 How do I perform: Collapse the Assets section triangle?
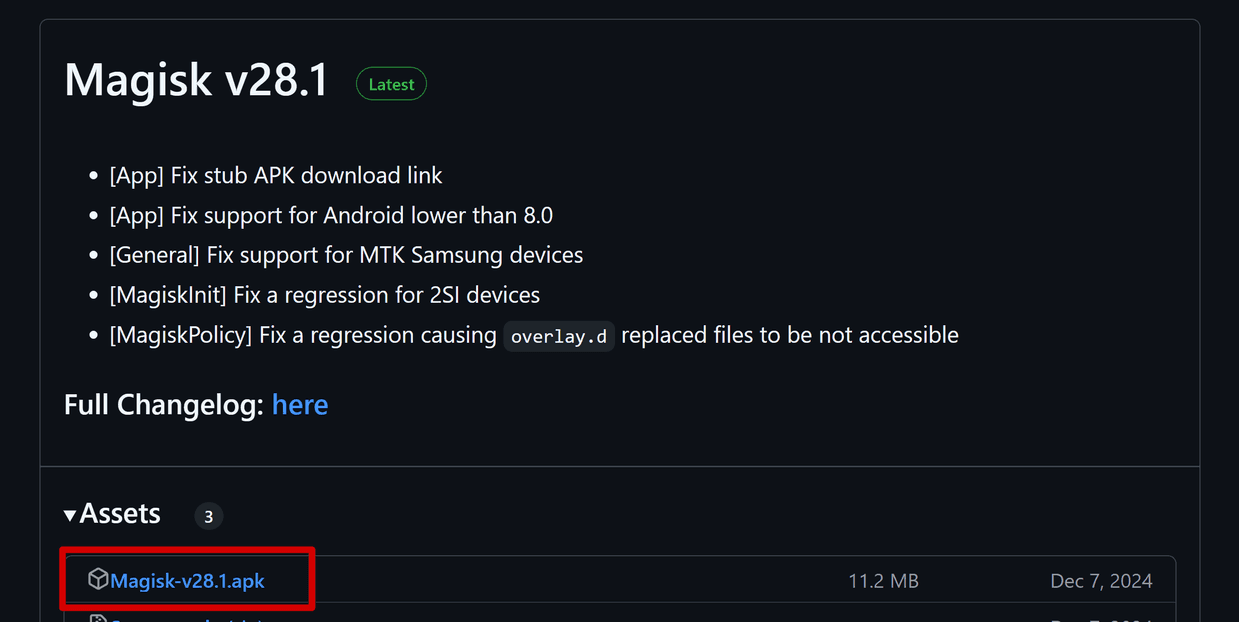tap(70, 515)
